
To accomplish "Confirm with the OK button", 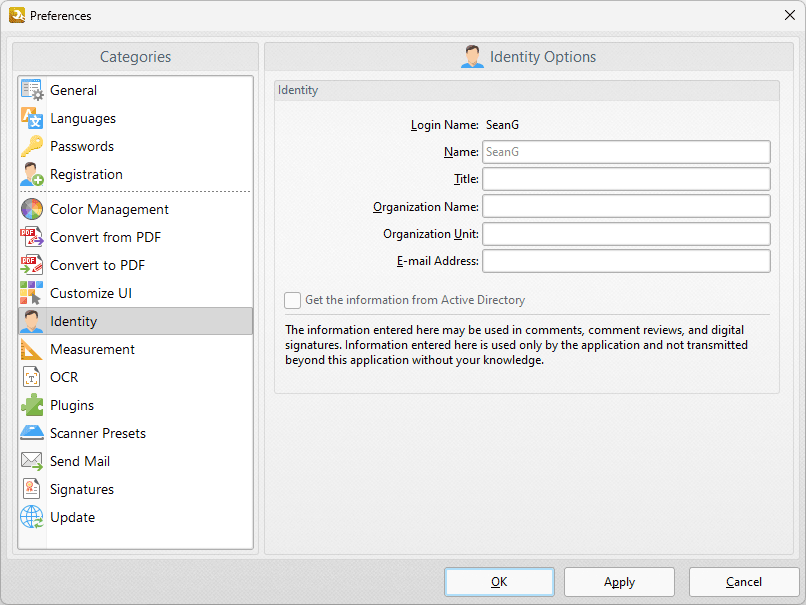I will 499,582.
